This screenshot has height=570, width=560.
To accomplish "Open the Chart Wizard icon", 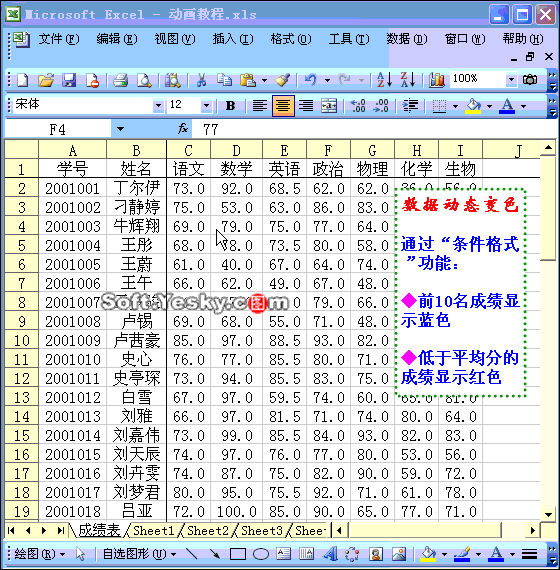I will [x=436, y=80].
